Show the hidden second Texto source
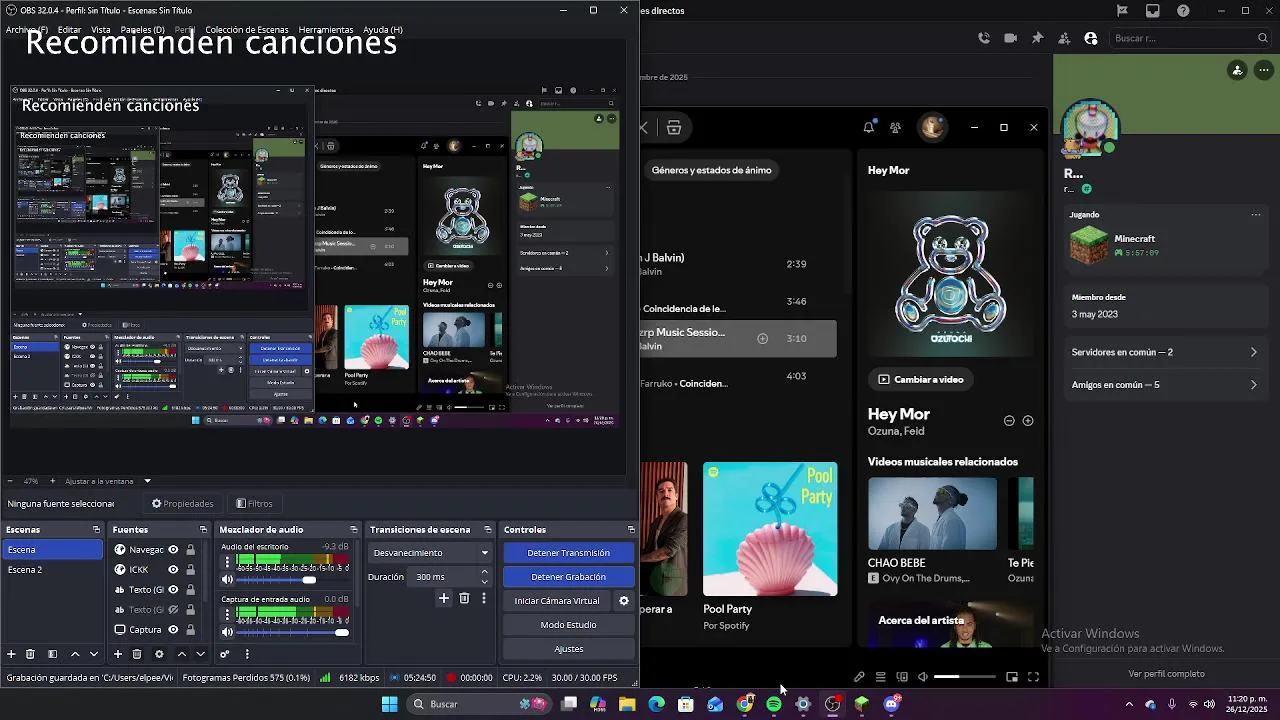This screenshot has width=1280, height=720. pos(173,610)
